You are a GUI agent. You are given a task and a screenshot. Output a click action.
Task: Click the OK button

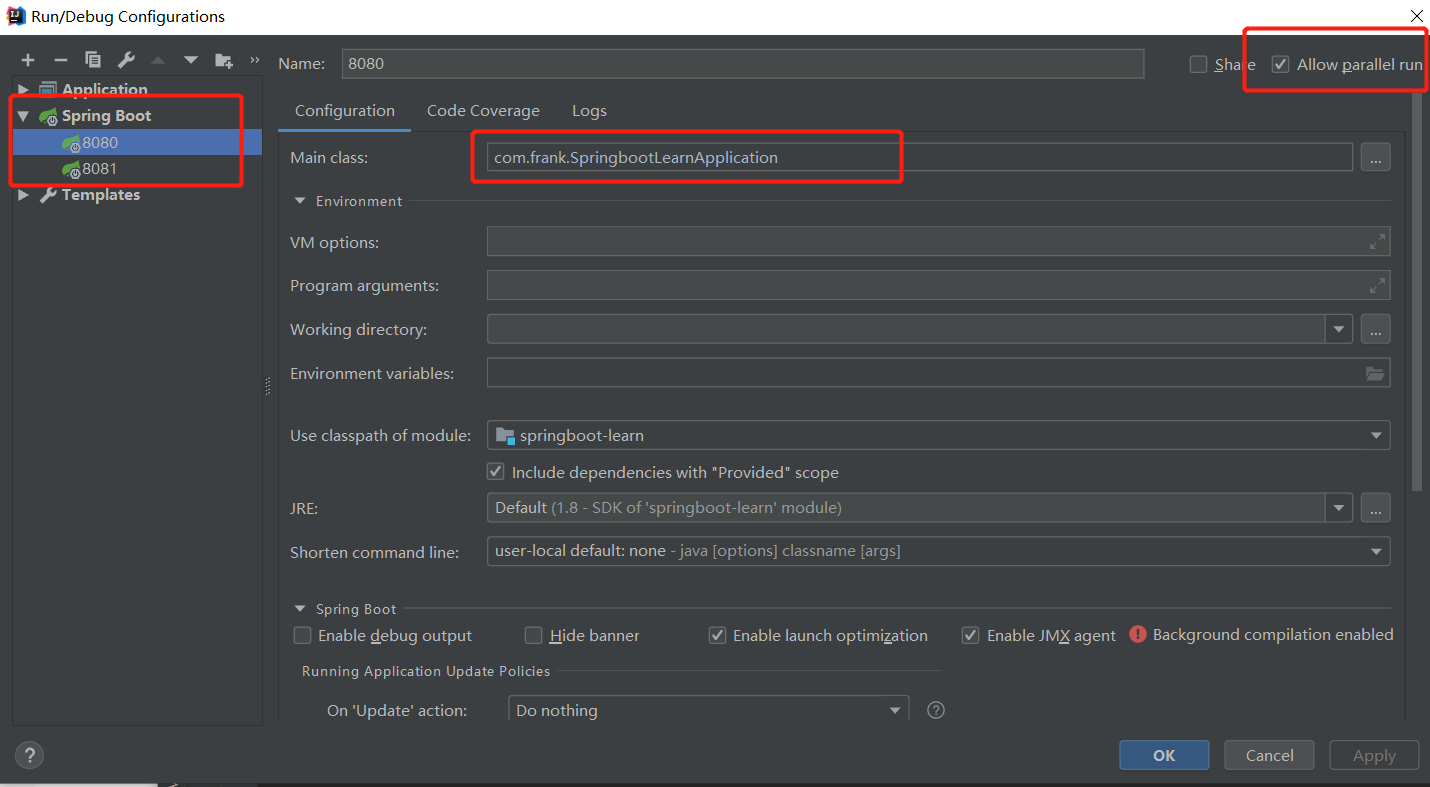(1164, 755)
